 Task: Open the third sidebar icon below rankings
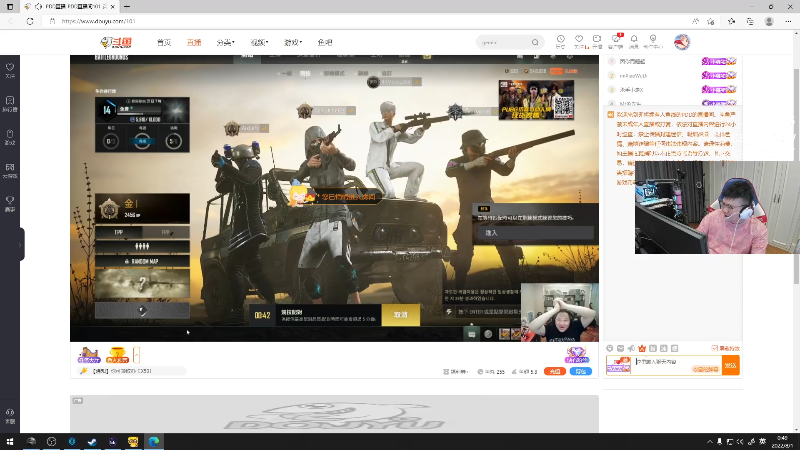click(x=10, y=137)
